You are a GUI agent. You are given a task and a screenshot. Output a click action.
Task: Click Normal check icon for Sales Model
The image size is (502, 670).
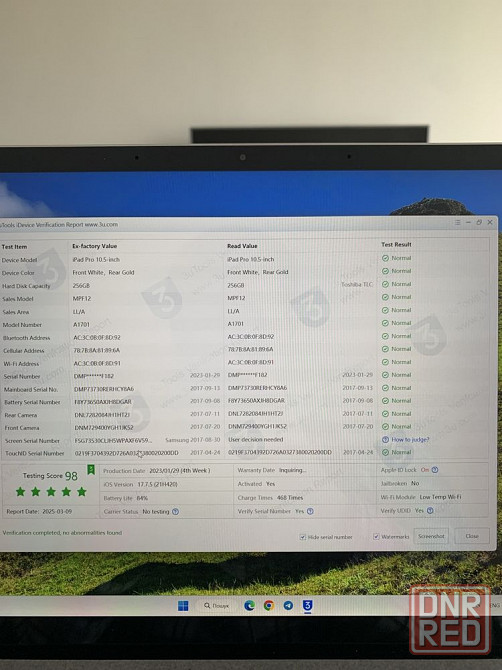click(x=385, y=297)
